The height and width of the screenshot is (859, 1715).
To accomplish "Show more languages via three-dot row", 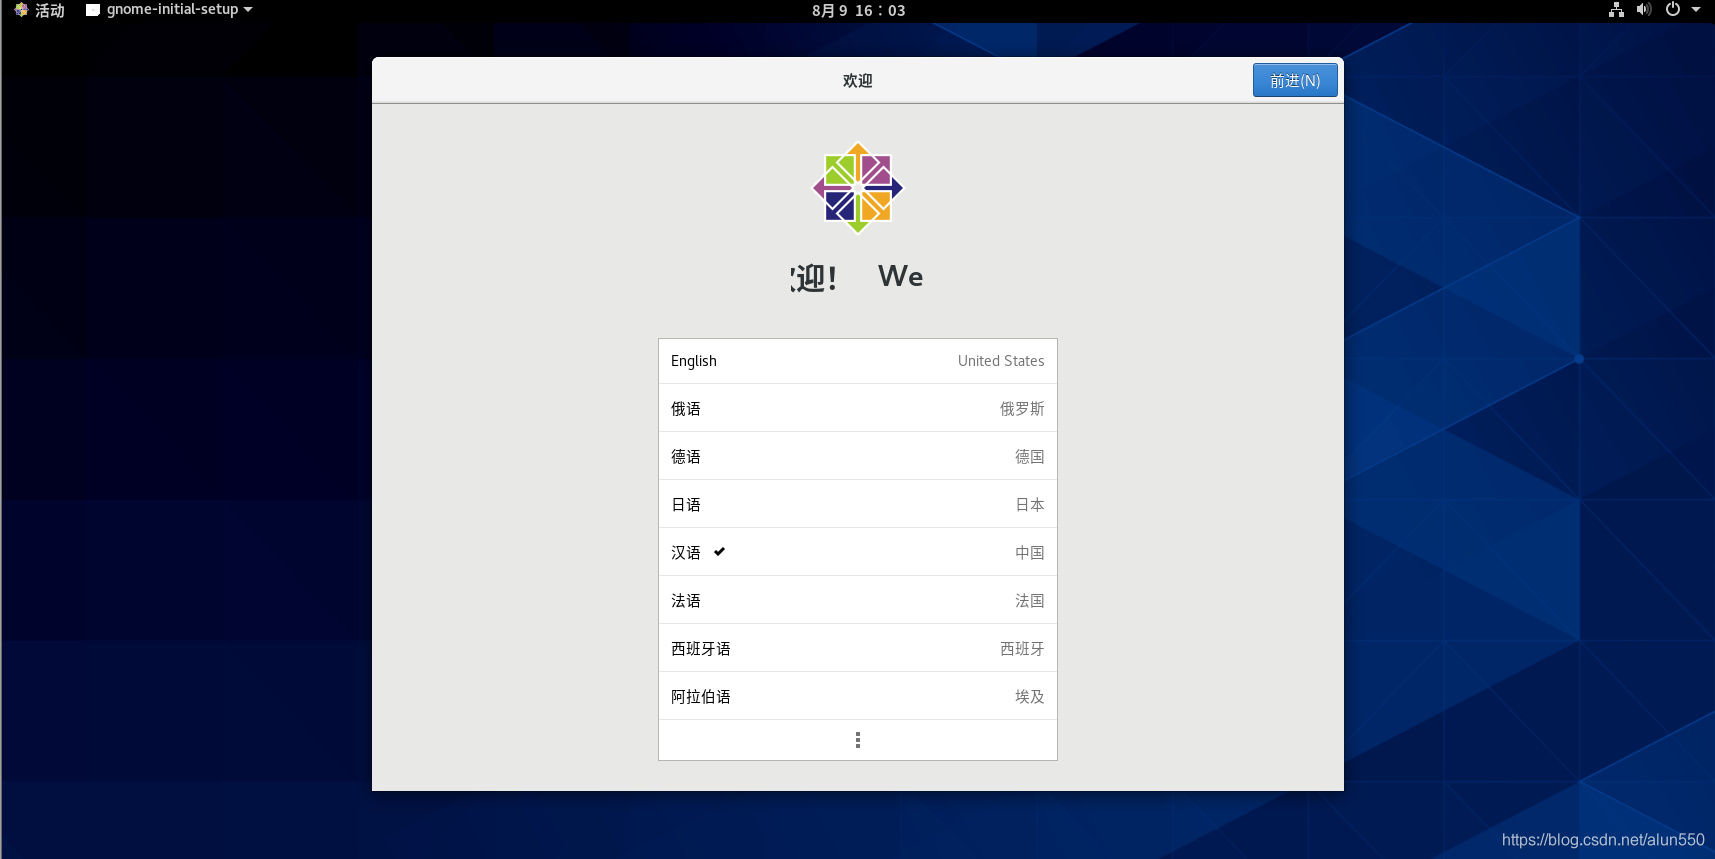I will (857, 740).
